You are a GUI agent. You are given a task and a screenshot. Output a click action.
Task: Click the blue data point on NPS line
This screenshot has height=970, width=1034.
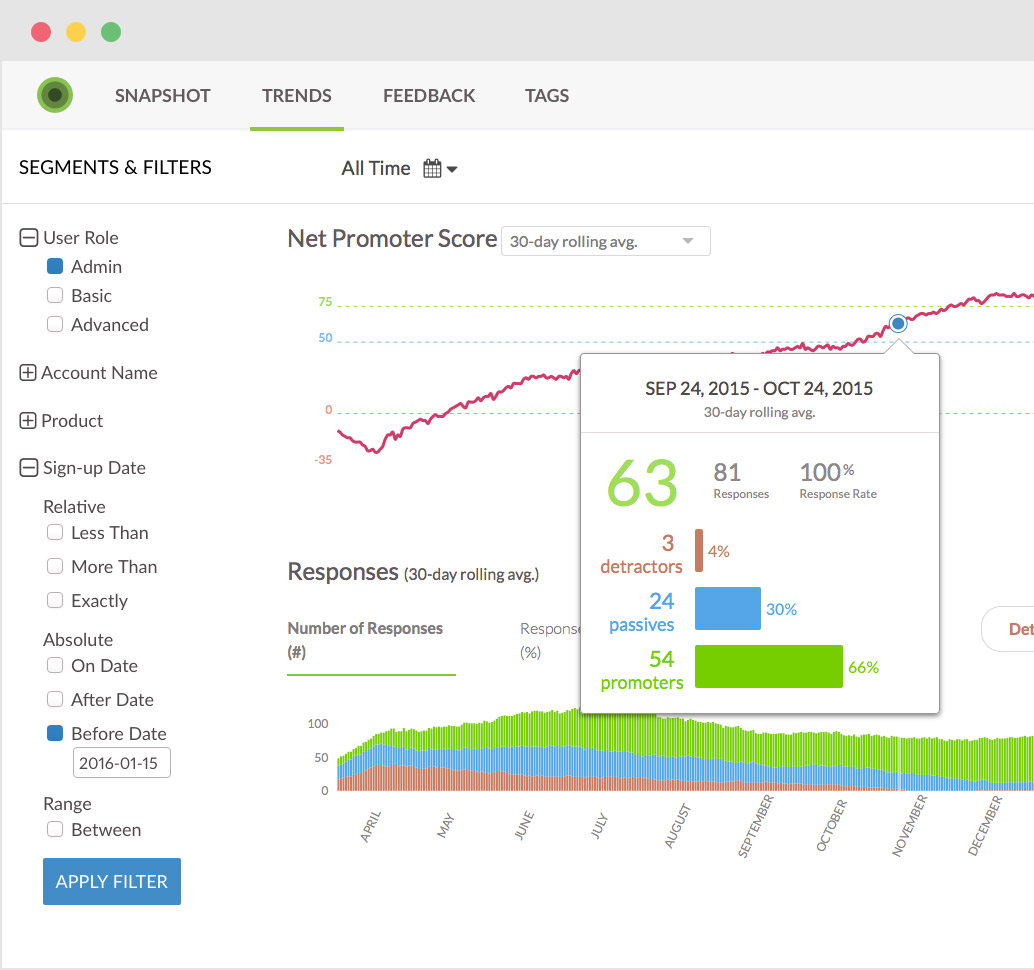897,324
